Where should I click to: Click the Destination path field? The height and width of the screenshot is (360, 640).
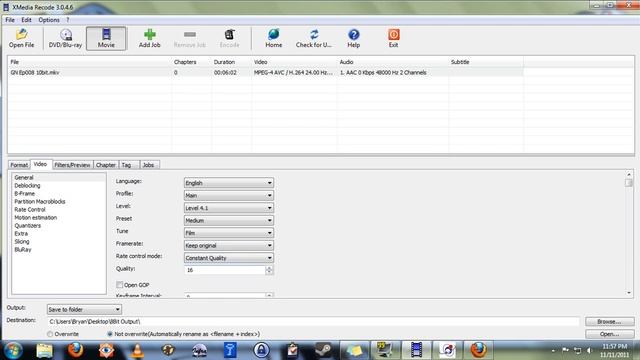click(313, 322)
